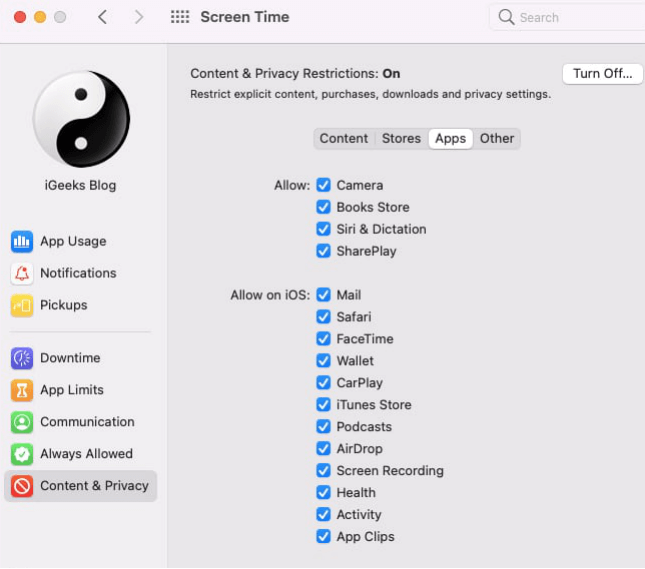The image size is (645, 569).
Task: Switch to the Stores tab
Action: (x=401, y=139)
